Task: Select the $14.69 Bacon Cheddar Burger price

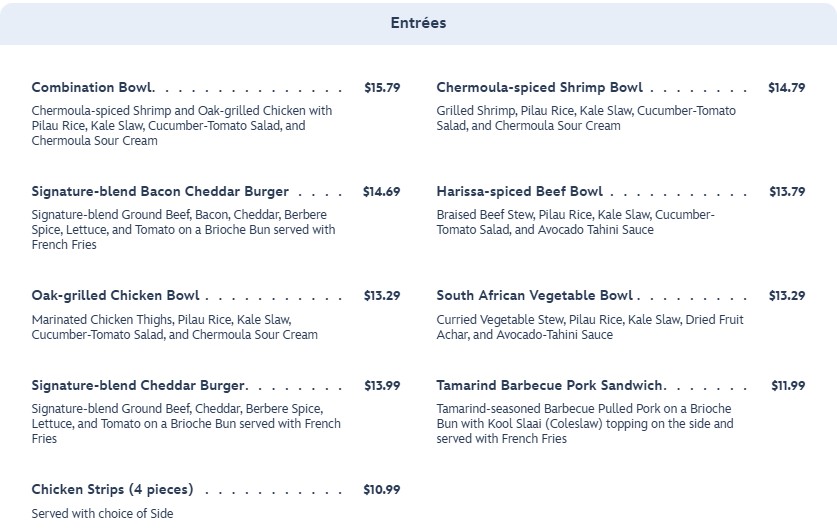Action: 381,192
